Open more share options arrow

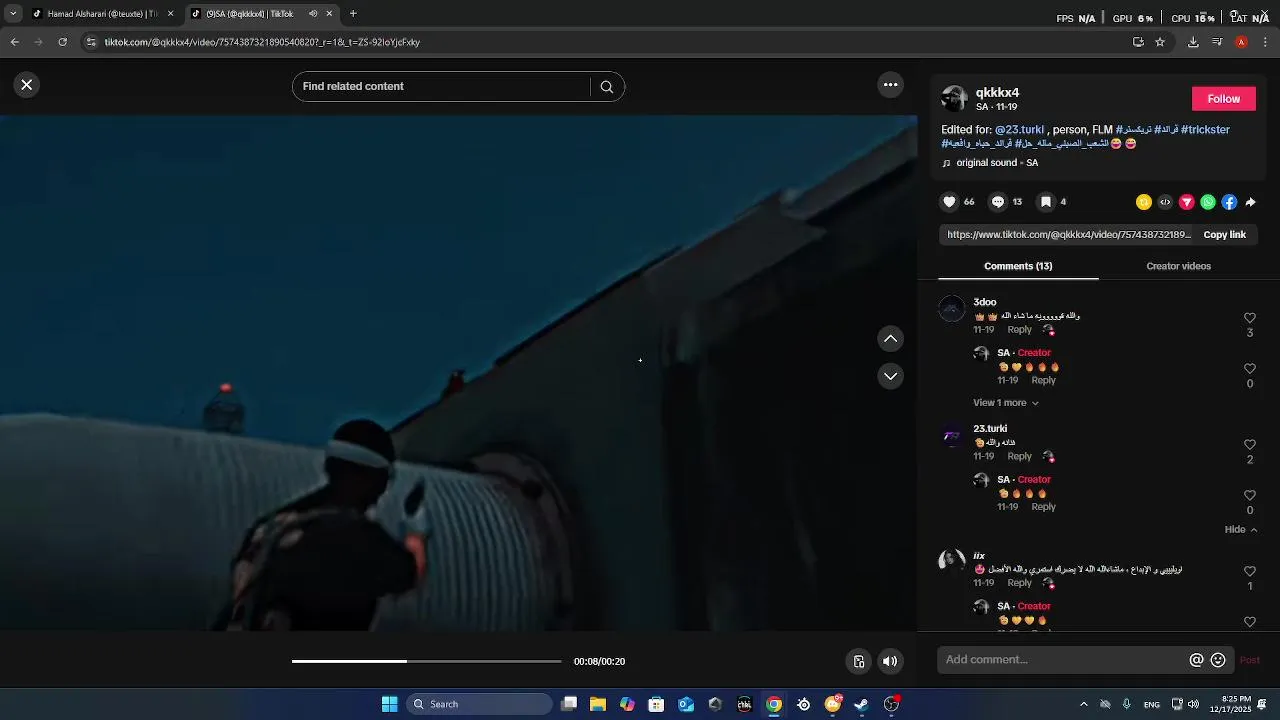[1250, 202]
